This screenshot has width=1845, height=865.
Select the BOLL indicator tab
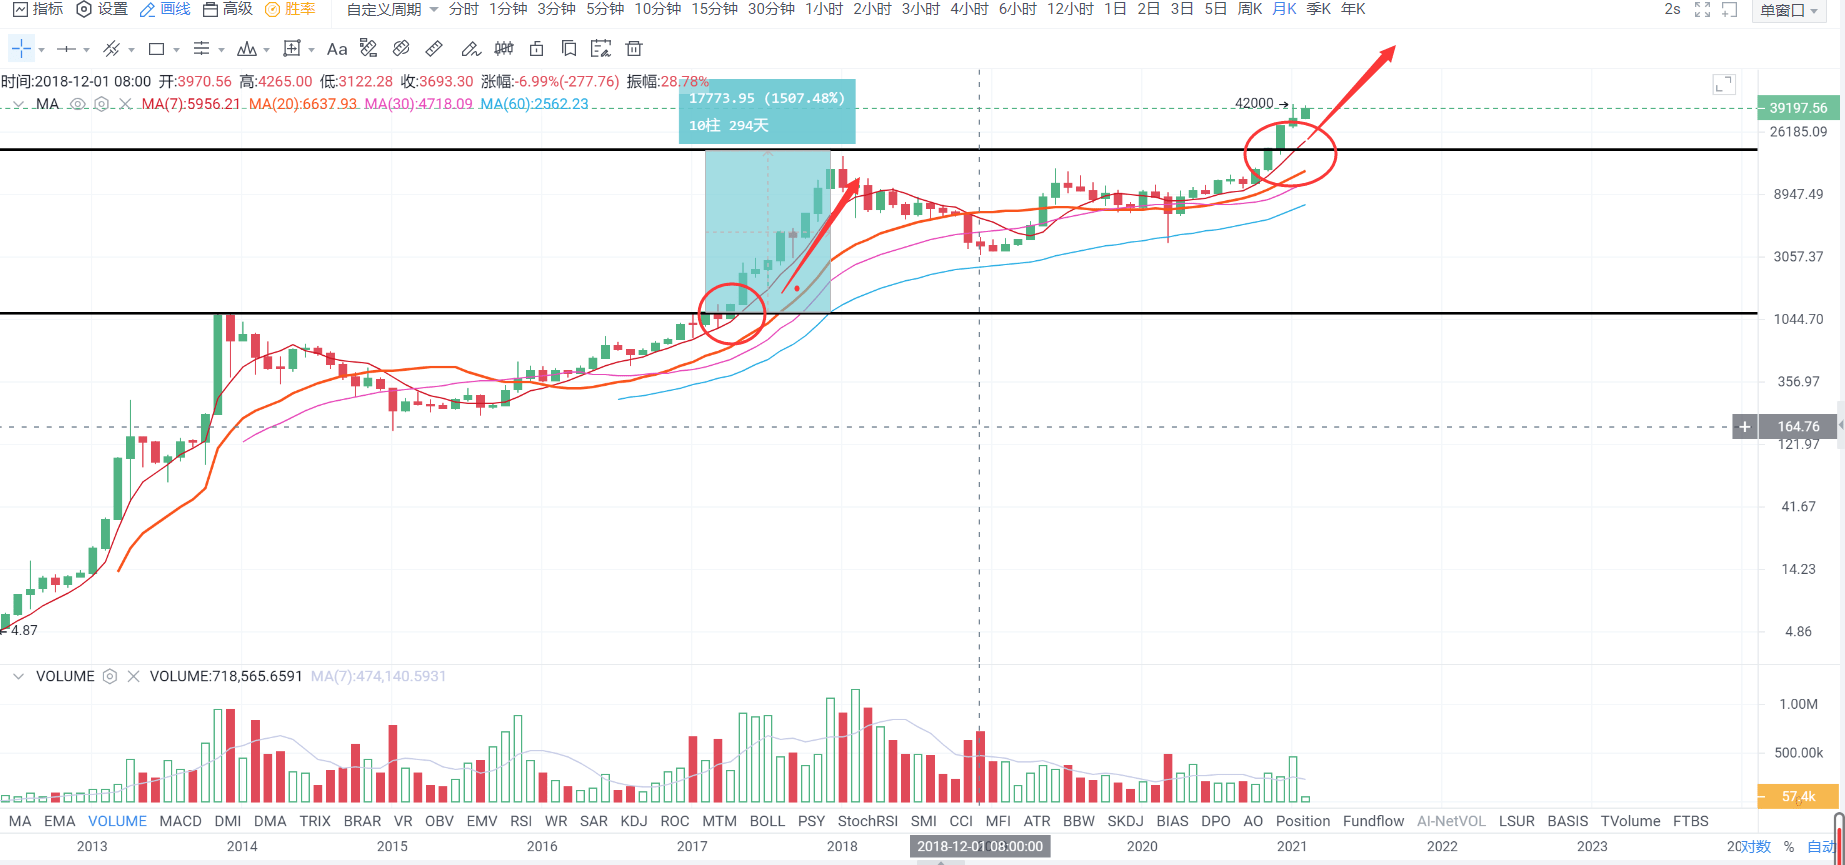click(x=767, y=821)
